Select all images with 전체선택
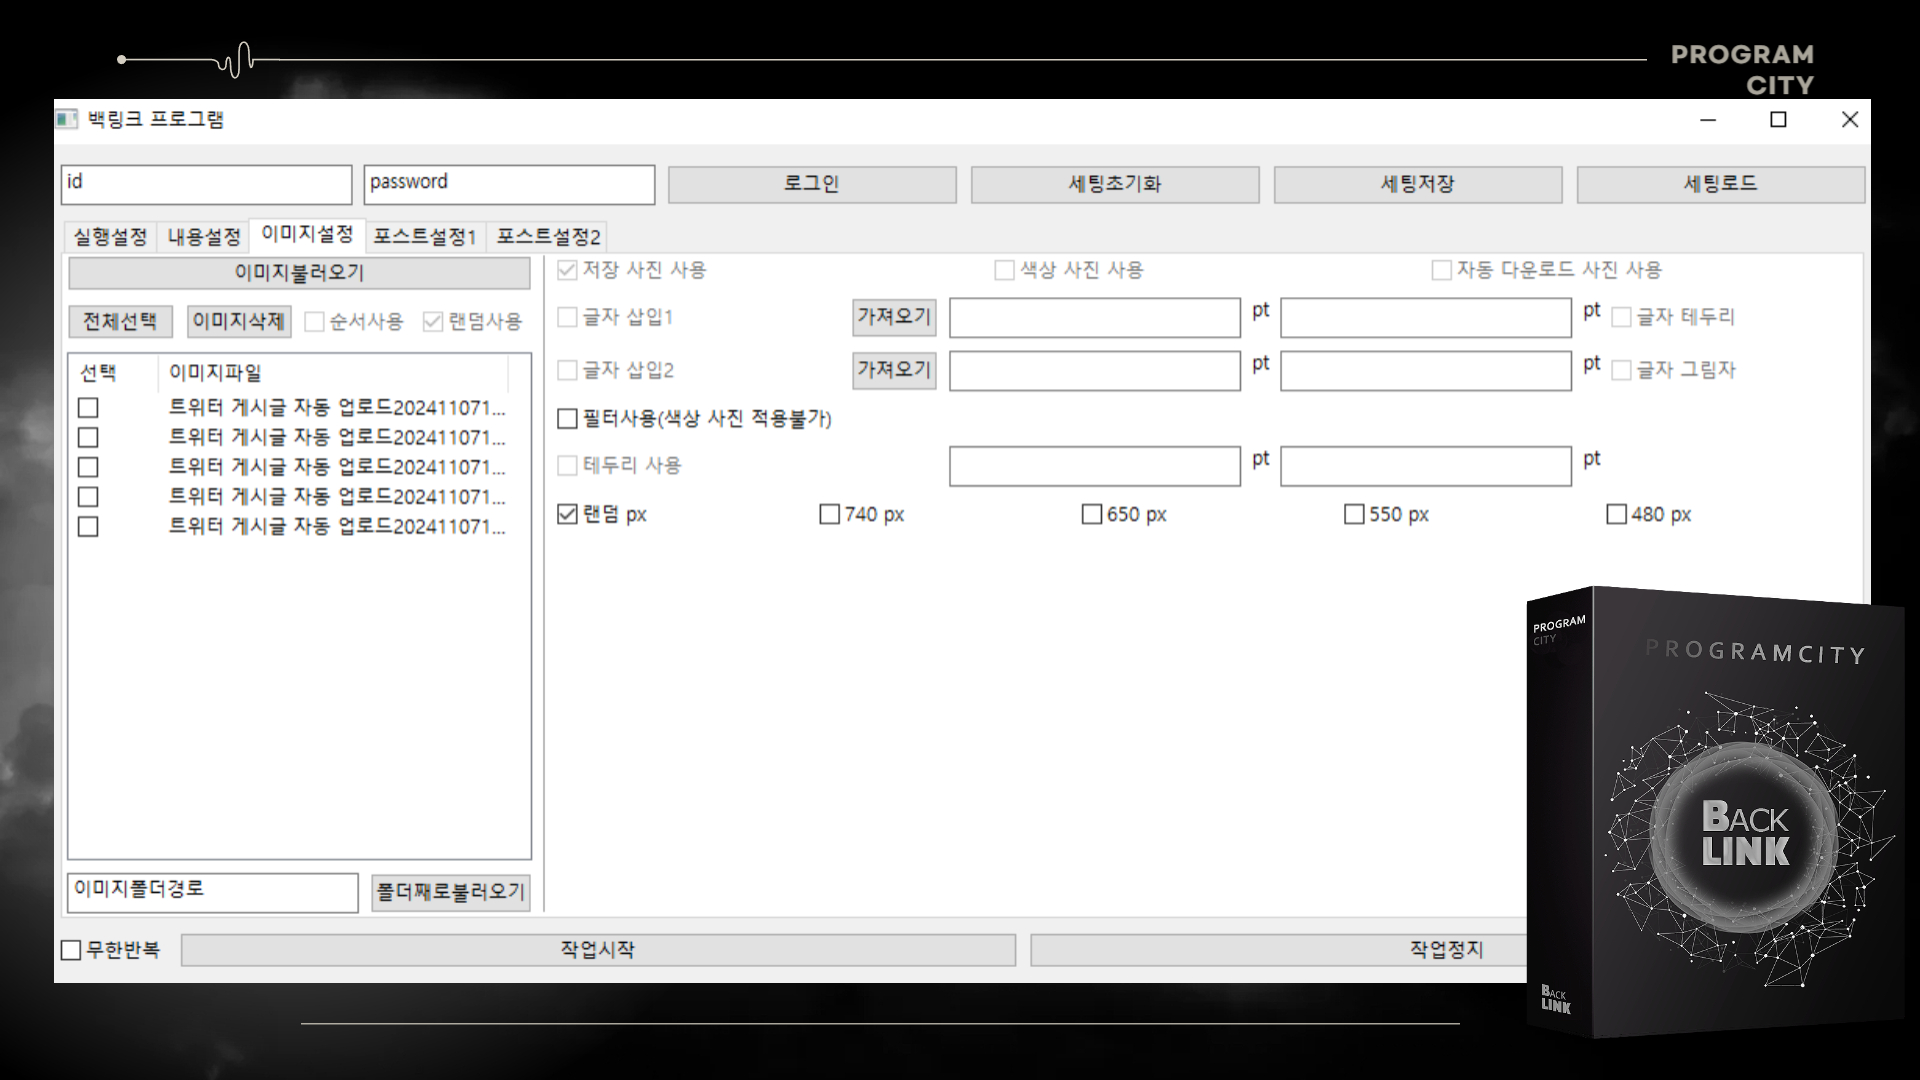 click(x=120, y=321)
